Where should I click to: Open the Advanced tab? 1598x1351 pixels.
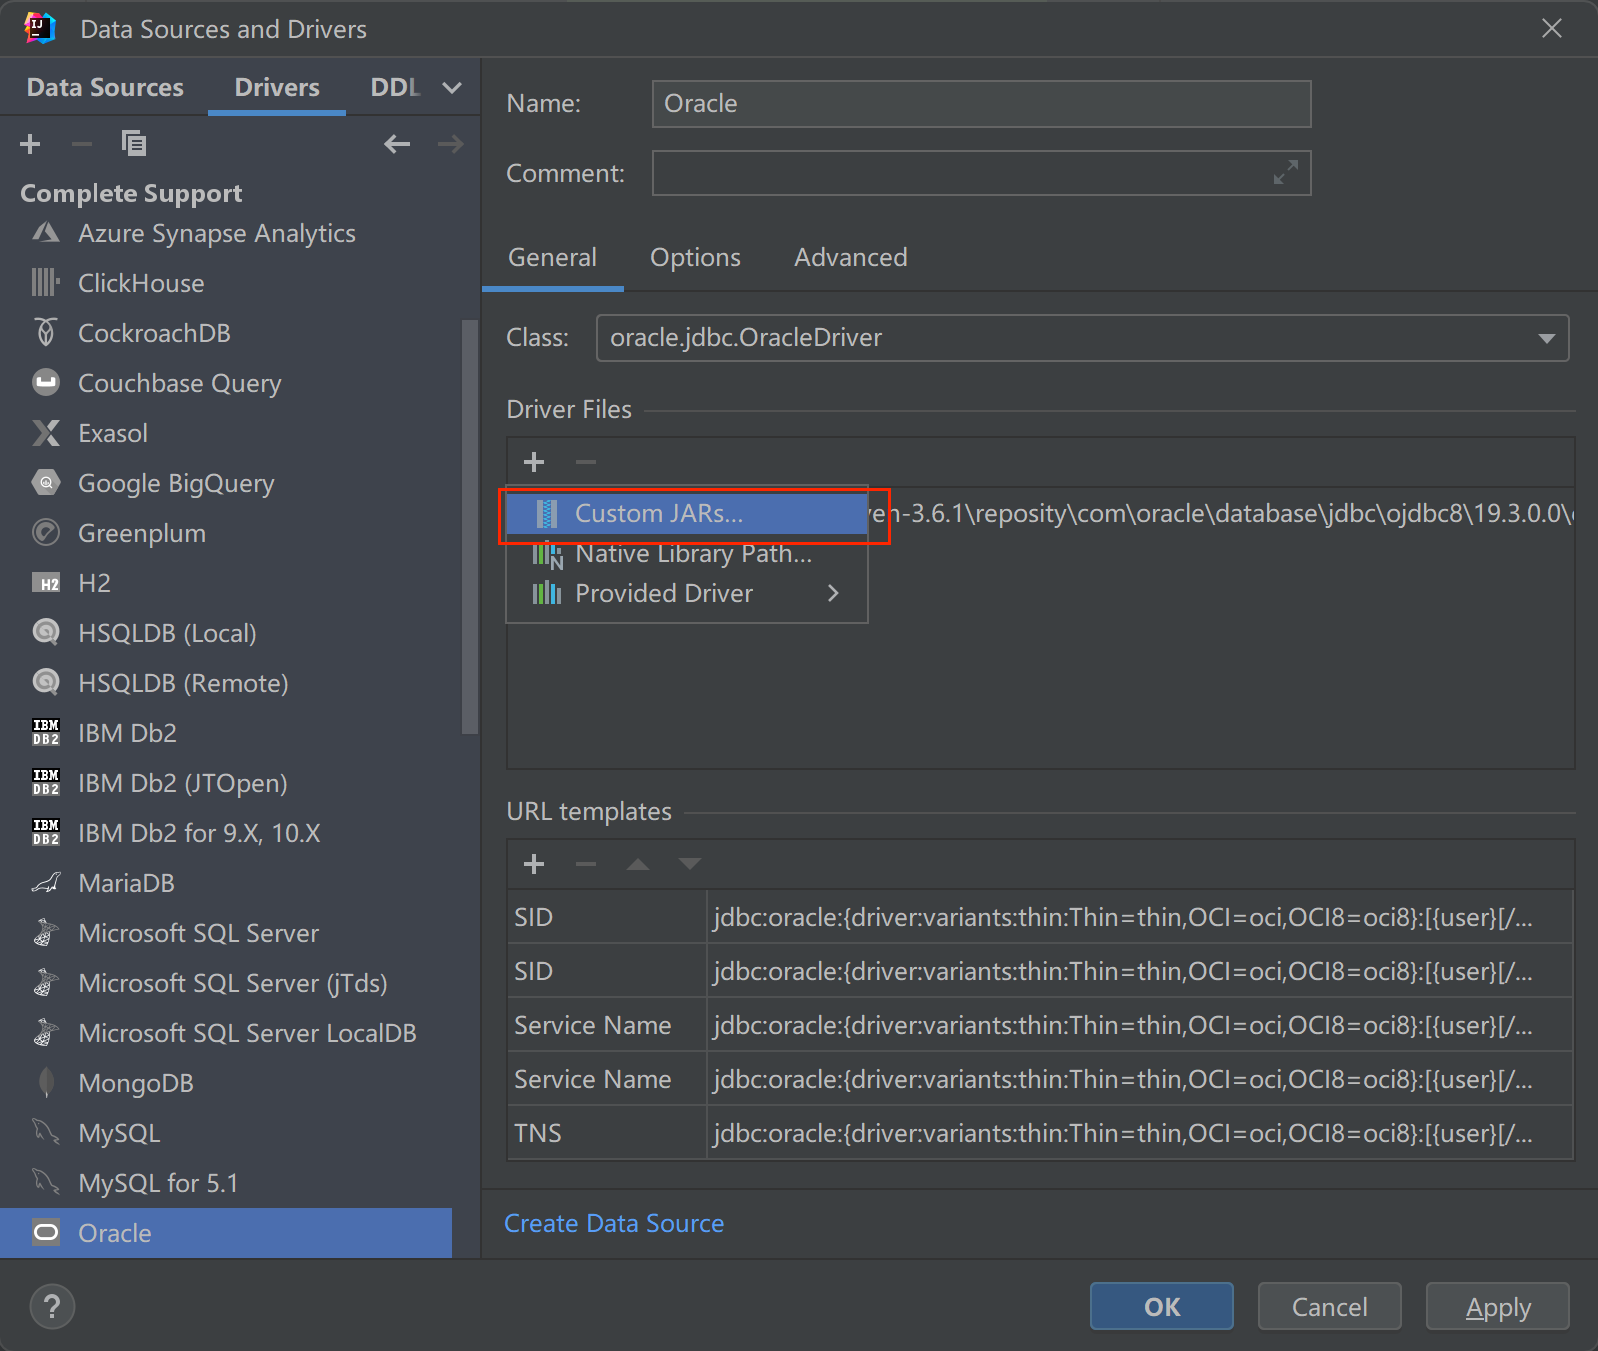(851, 258)
